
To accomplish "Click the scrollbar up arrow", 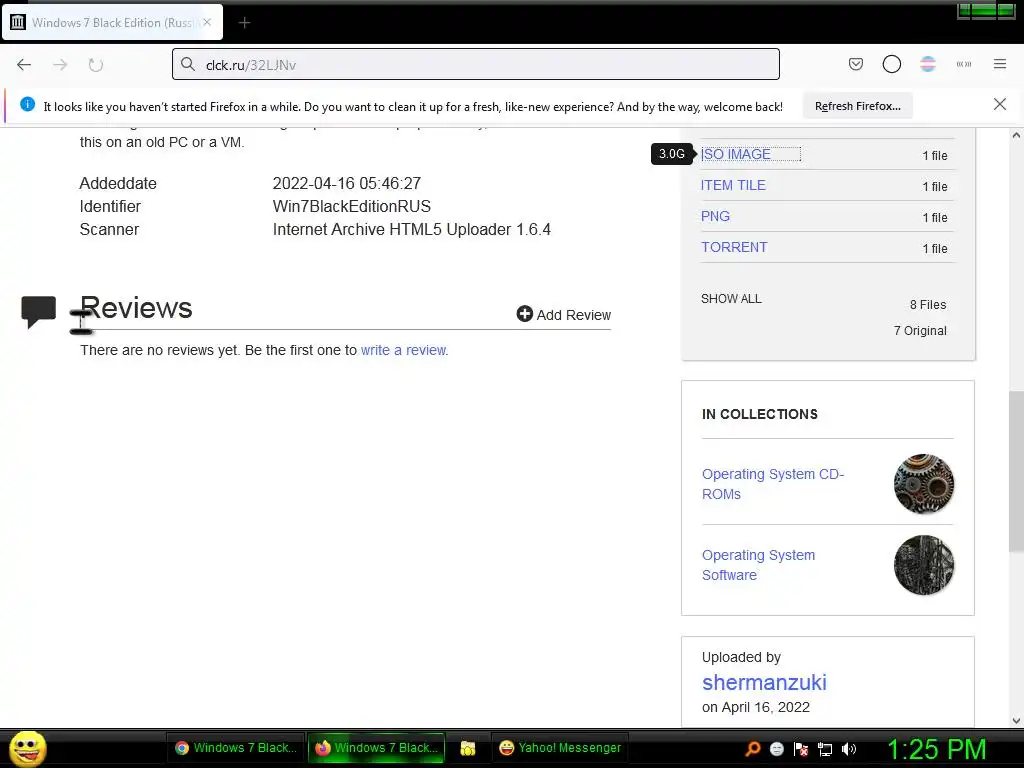I will click(x=1016, y=136).
